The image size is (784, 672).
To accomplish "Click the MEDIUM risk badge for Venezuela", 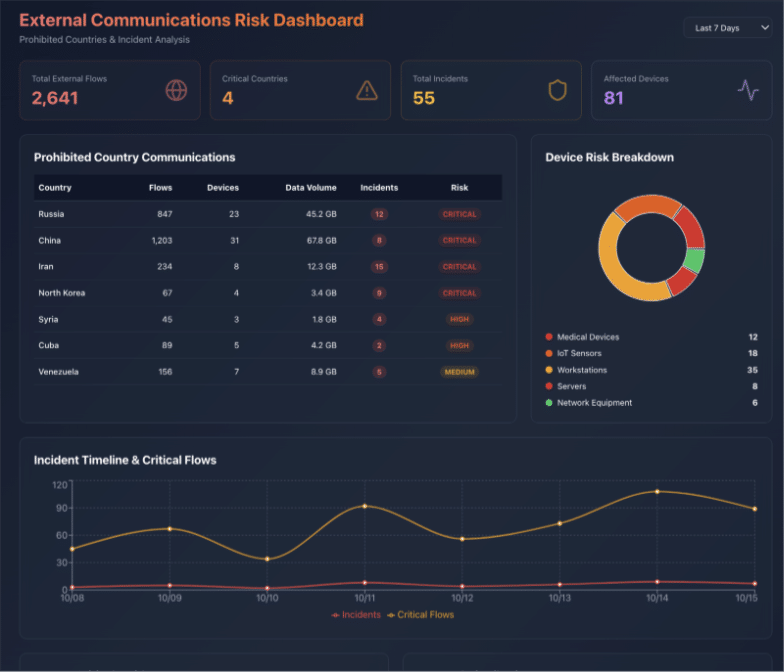I will pos(459,372).
